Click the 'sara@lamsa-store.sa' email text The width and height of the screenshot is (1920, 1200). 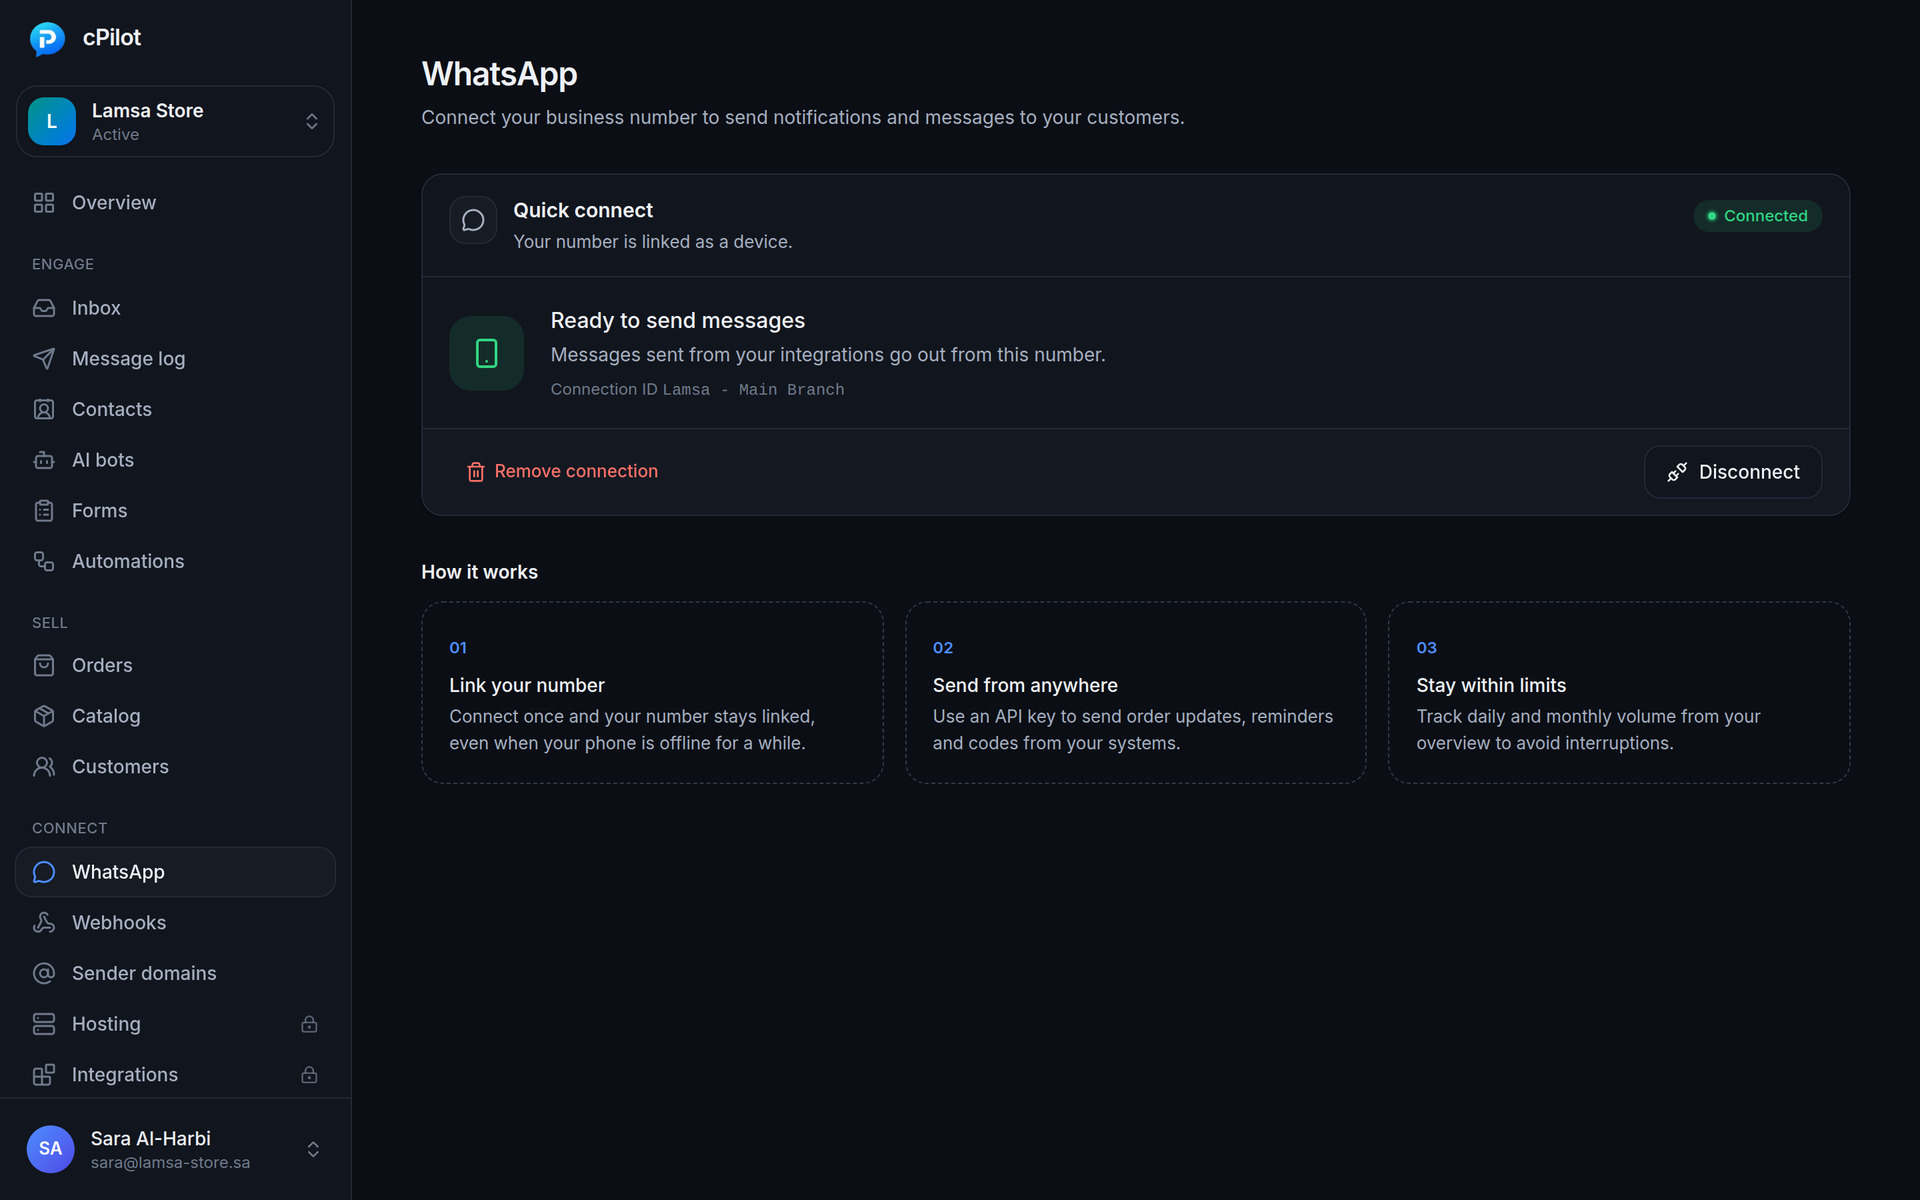(170, 1163)
